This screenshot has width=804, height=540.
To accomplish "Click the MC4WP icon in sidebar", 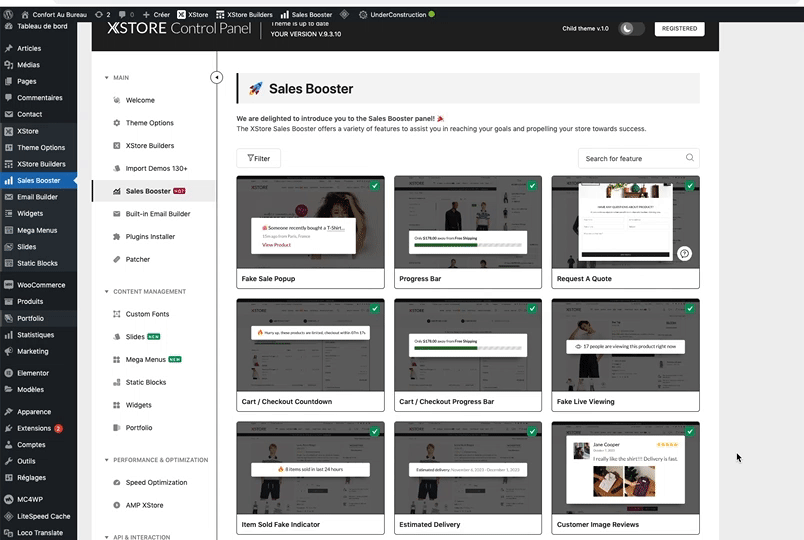I will (8, 499).
